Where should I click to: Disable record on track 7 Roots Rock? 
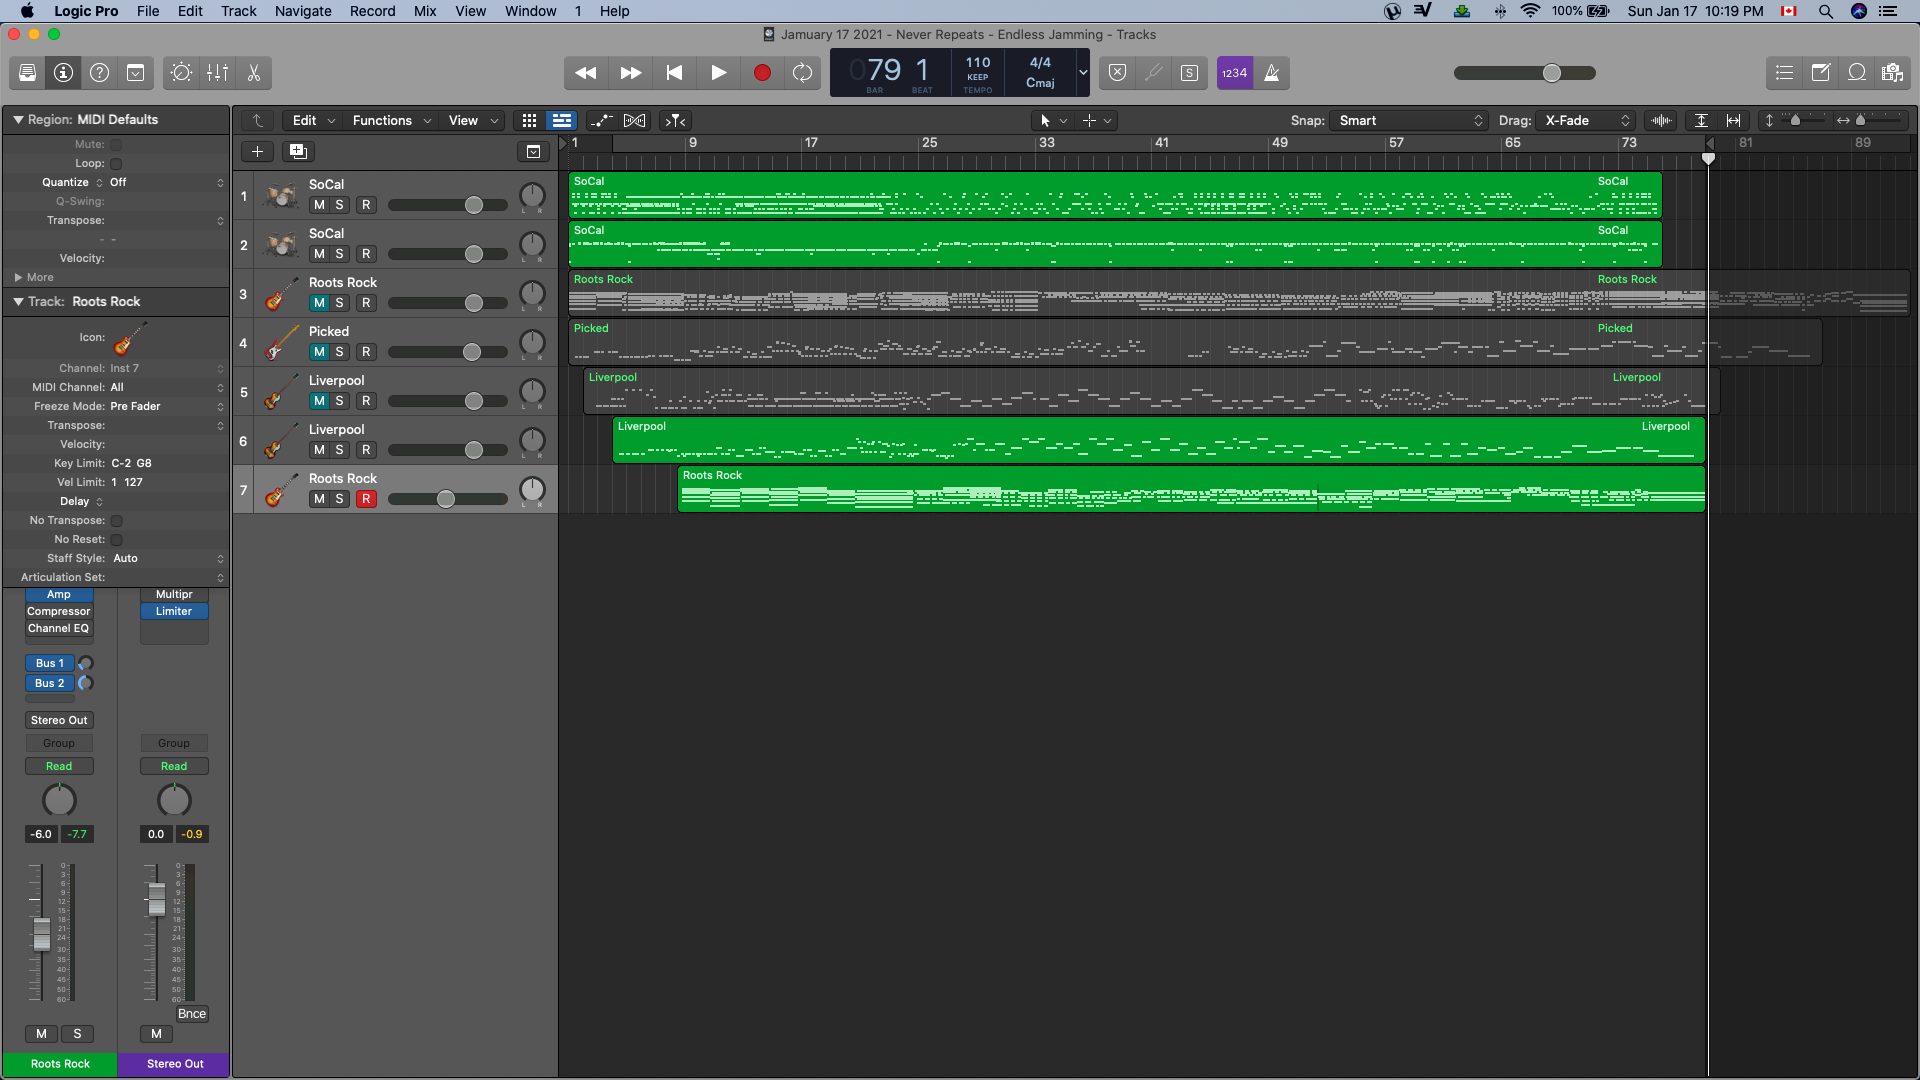[x=366, y=499]
